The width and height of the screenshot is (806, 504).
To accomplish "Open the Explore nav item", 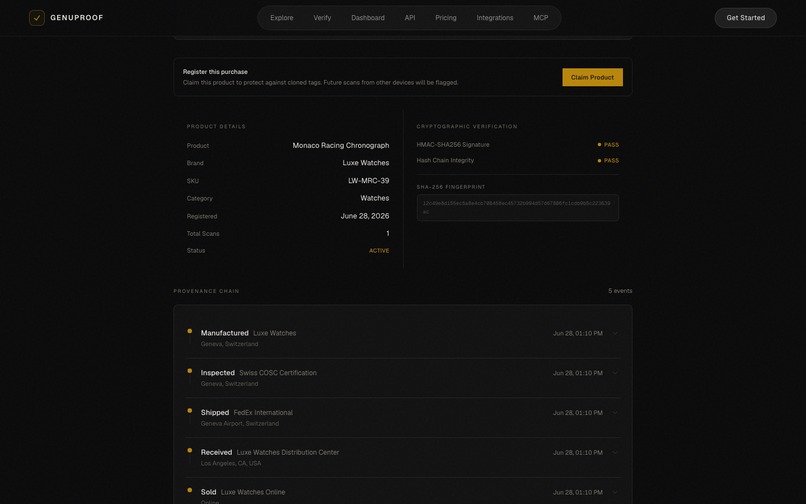I will point(282,18).
